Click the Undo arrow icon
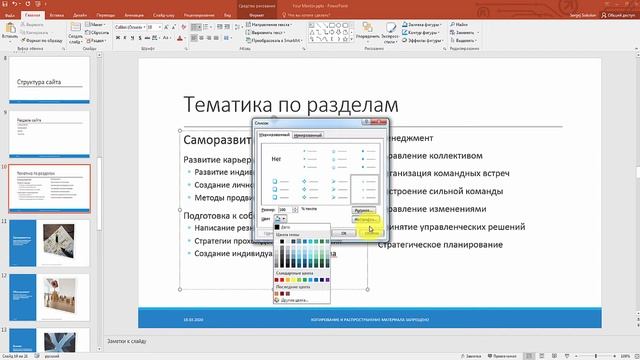Viewport: 640px width, 360px height. tap(15, 4)
